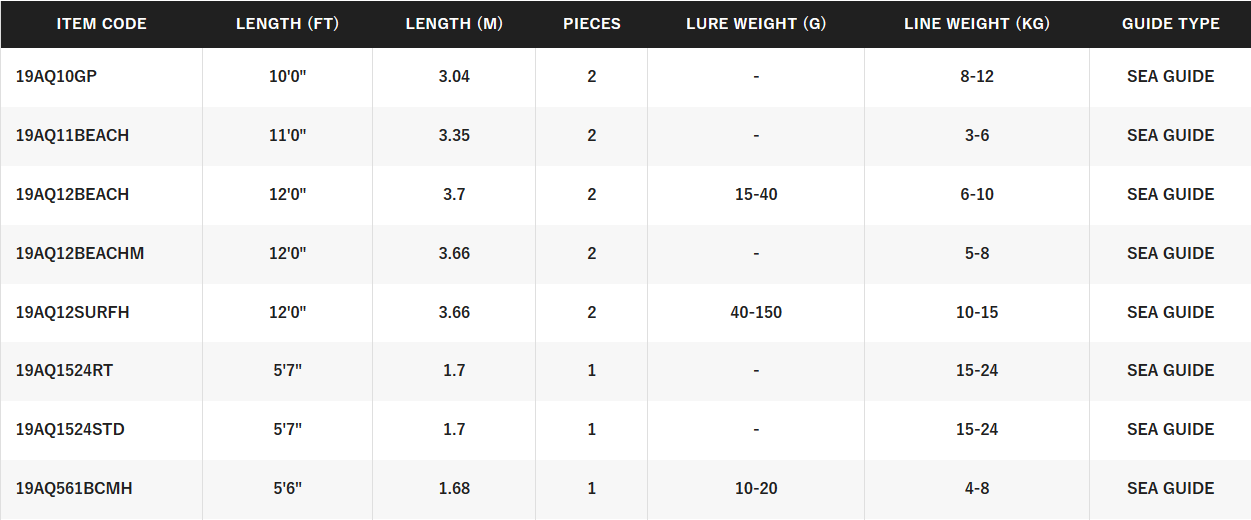Select item code 19AQ1524RT
This screenshot has width=1251, height=520.
pyautogui.click(x=64, y=370)
